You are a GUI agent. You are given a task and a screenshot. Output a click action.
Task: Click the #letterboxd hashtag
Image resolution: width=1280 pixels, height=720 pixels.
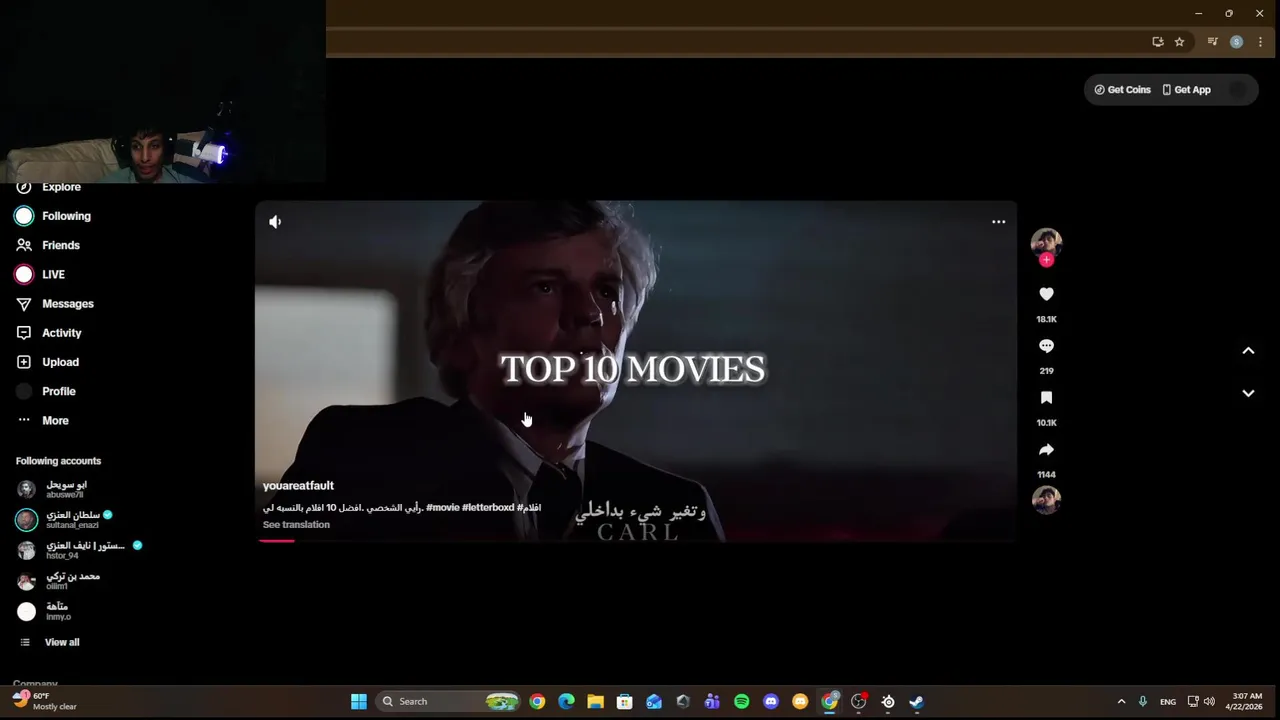pyautogui.click(x=488, y=508)
